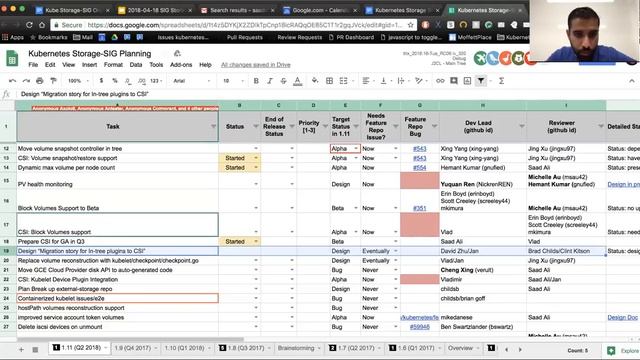Toggle italic formatting

(270, 81)
